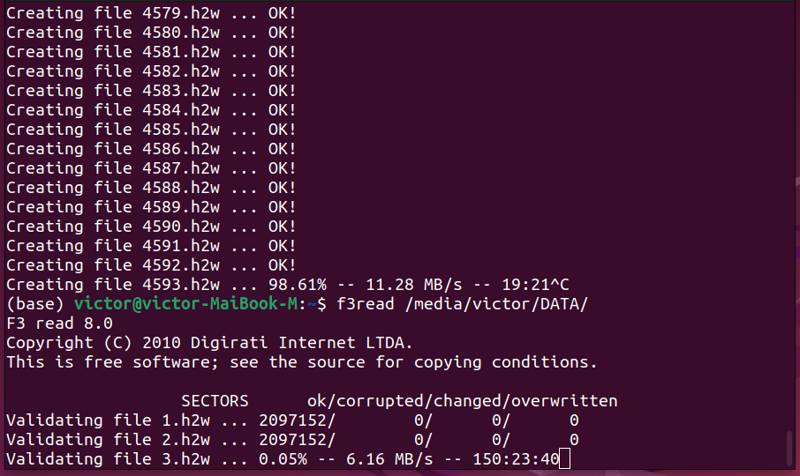Click the 19:21^C interrupt text
Image resolution: width=800 pixels, height=476 pixels.
point(535,284)
